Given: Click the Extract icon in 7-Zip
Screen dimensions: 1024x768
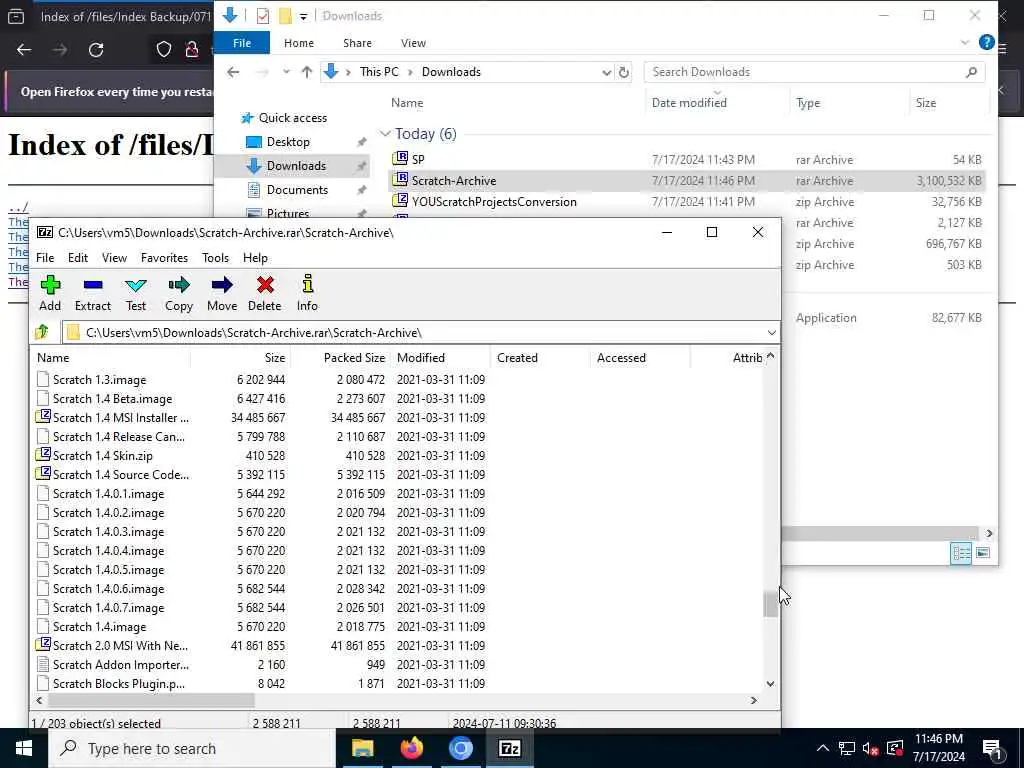Looking at the screenshot, I should click(x=93, y=293).
